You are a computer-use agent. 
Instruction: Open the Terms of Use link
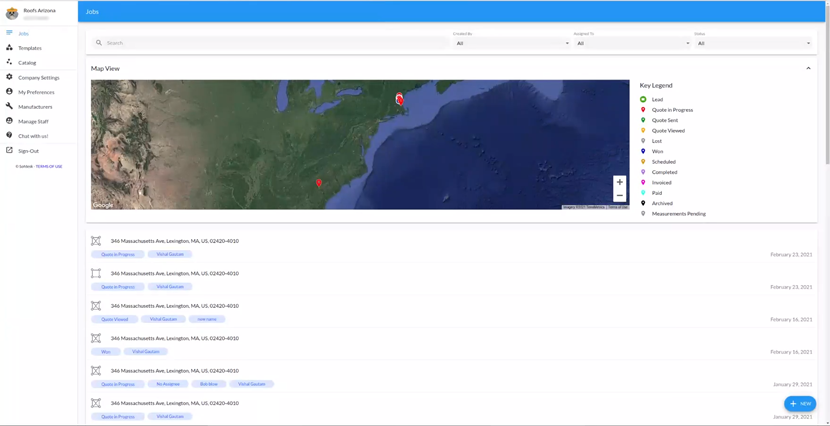(x=49, y=166)
